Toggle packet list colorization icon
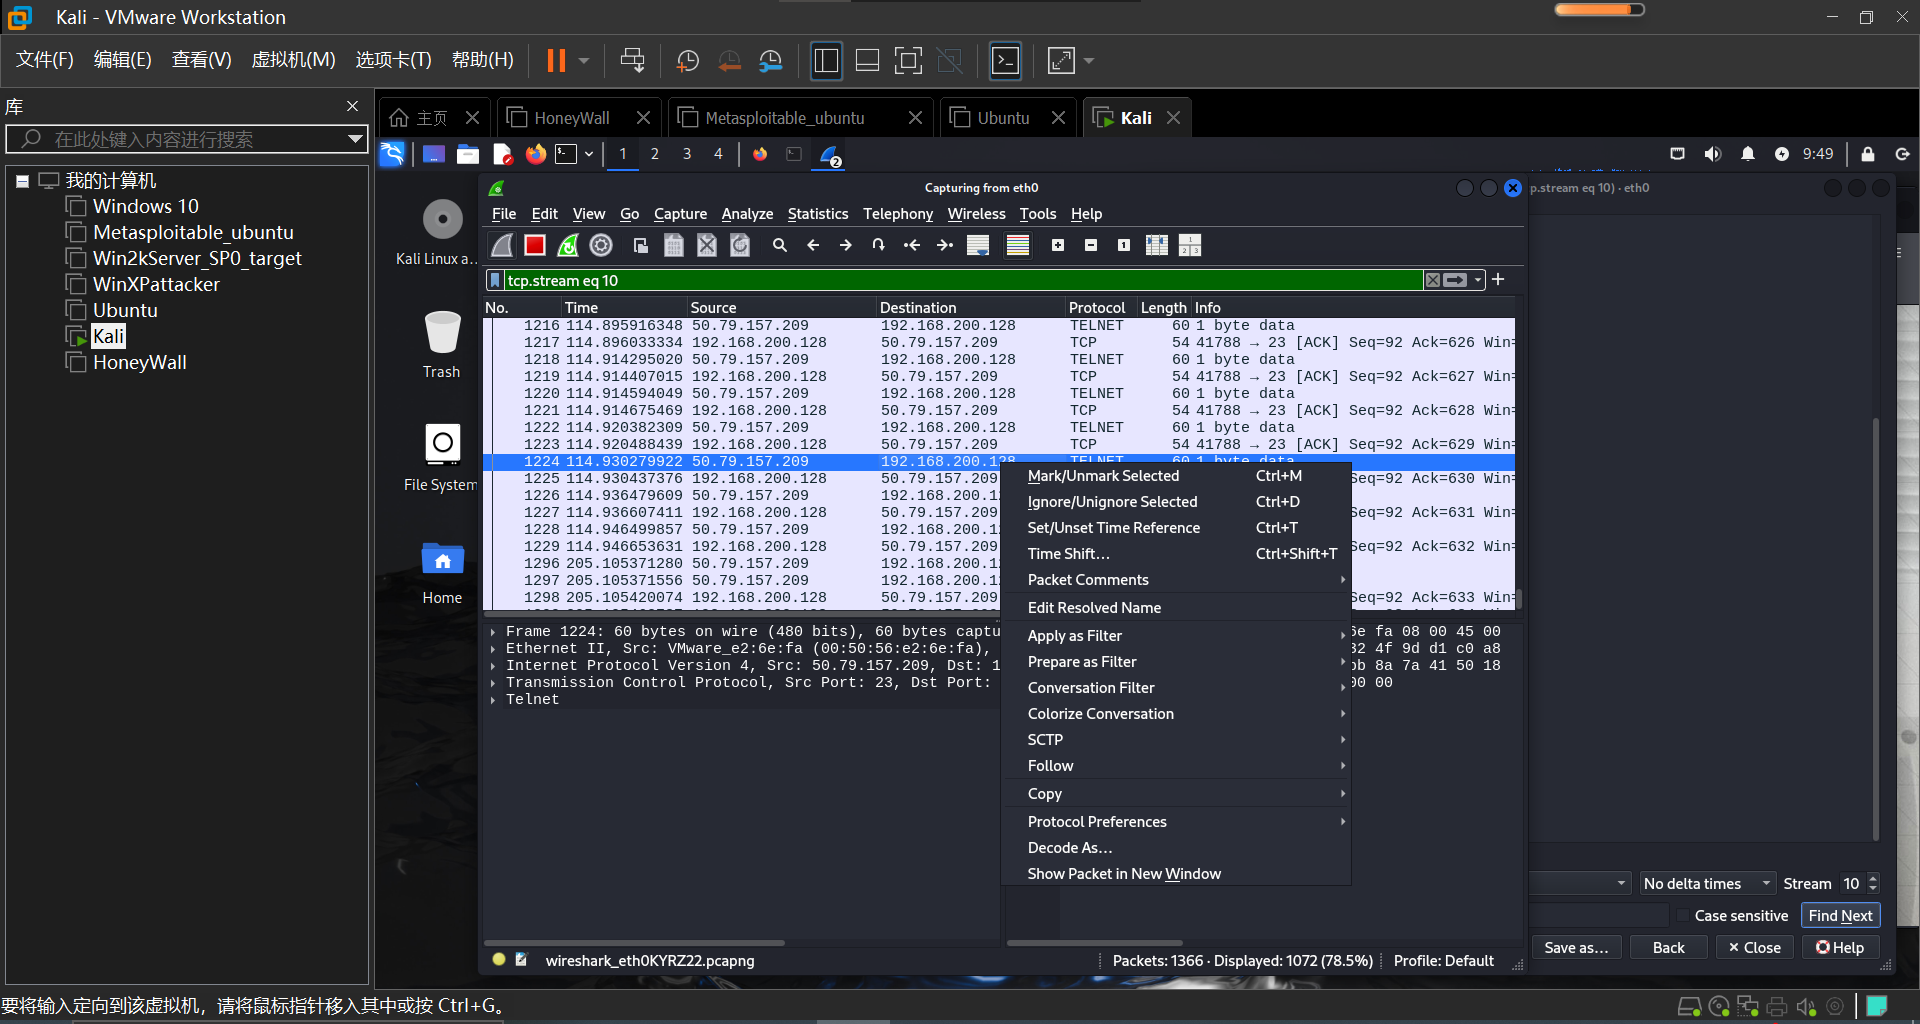The image size is (1920, 1024). coord(1018,245)
